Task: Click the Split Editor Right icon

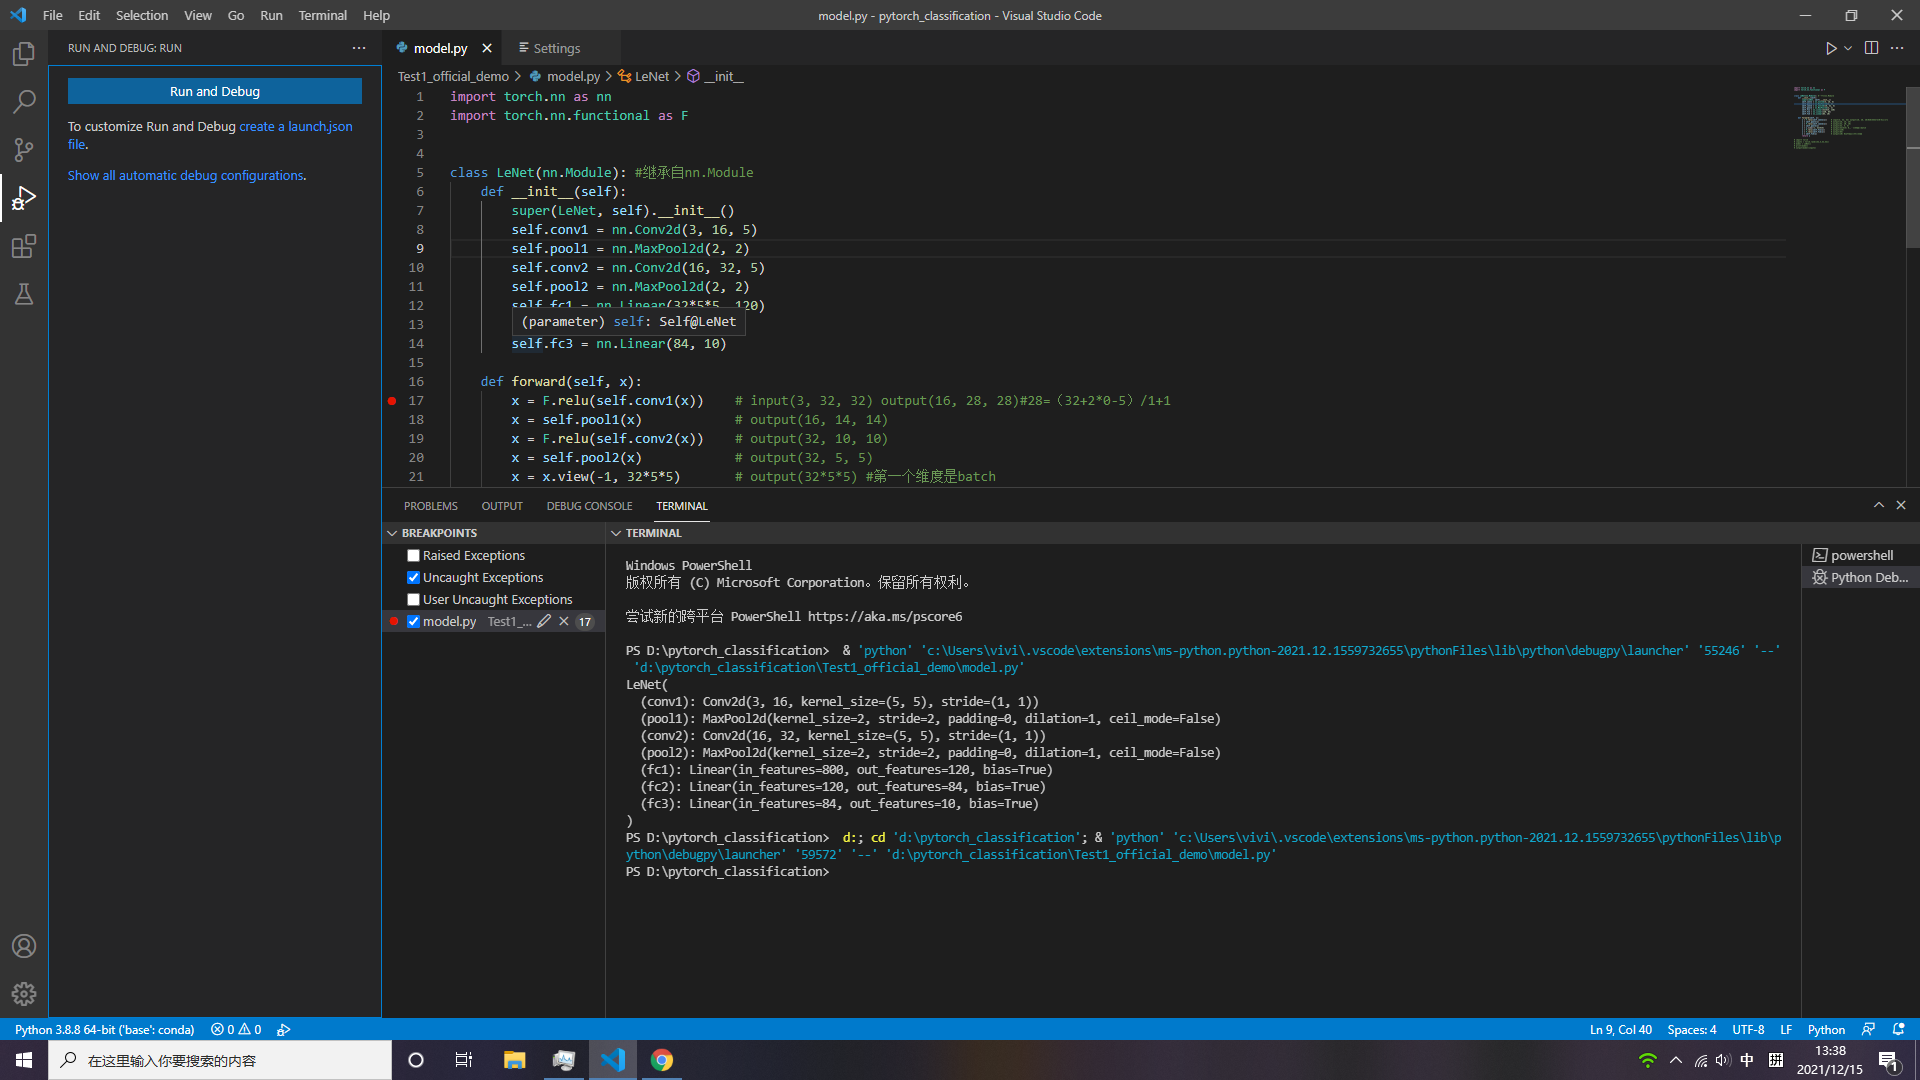Action: (1871, 48)
